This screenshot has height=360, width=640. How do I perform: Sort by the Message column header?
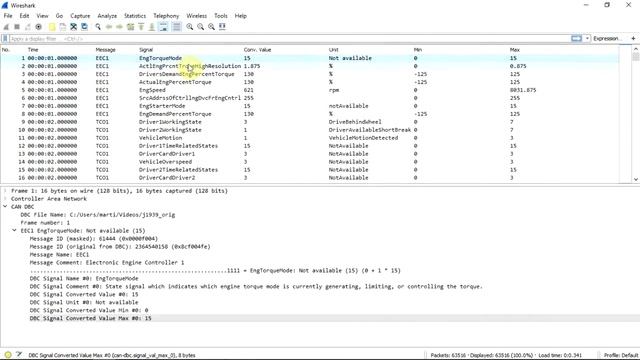point(105,50)
